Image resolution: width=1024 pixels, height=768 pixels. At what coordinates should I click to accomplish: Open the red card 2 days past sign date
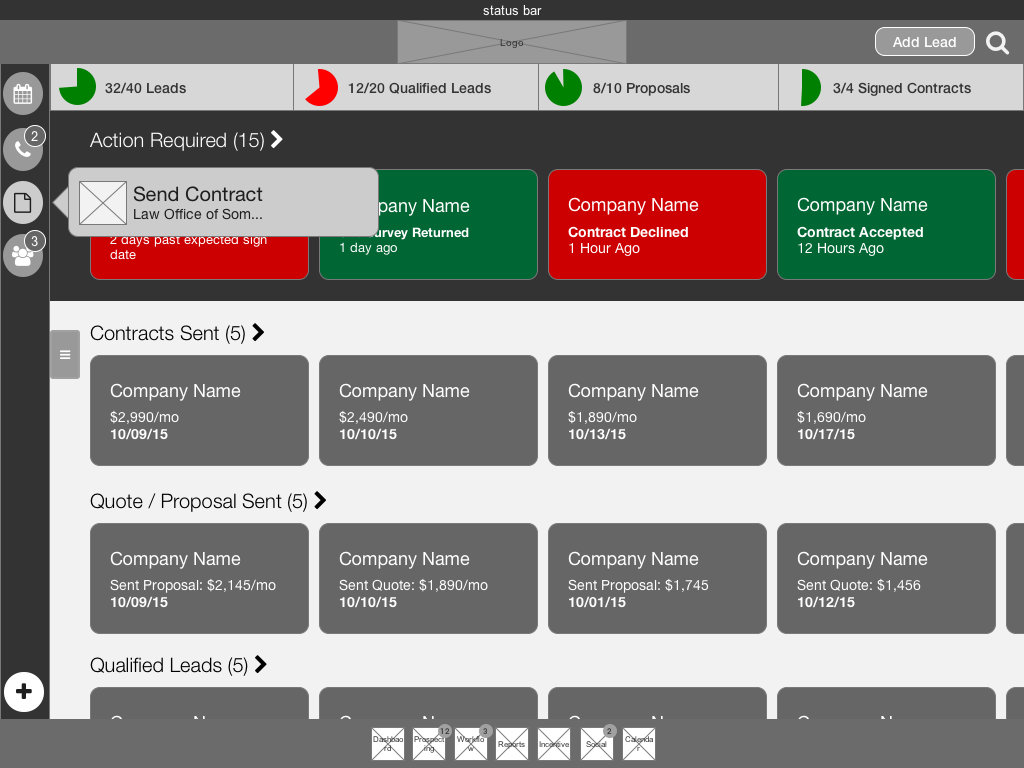199,257
